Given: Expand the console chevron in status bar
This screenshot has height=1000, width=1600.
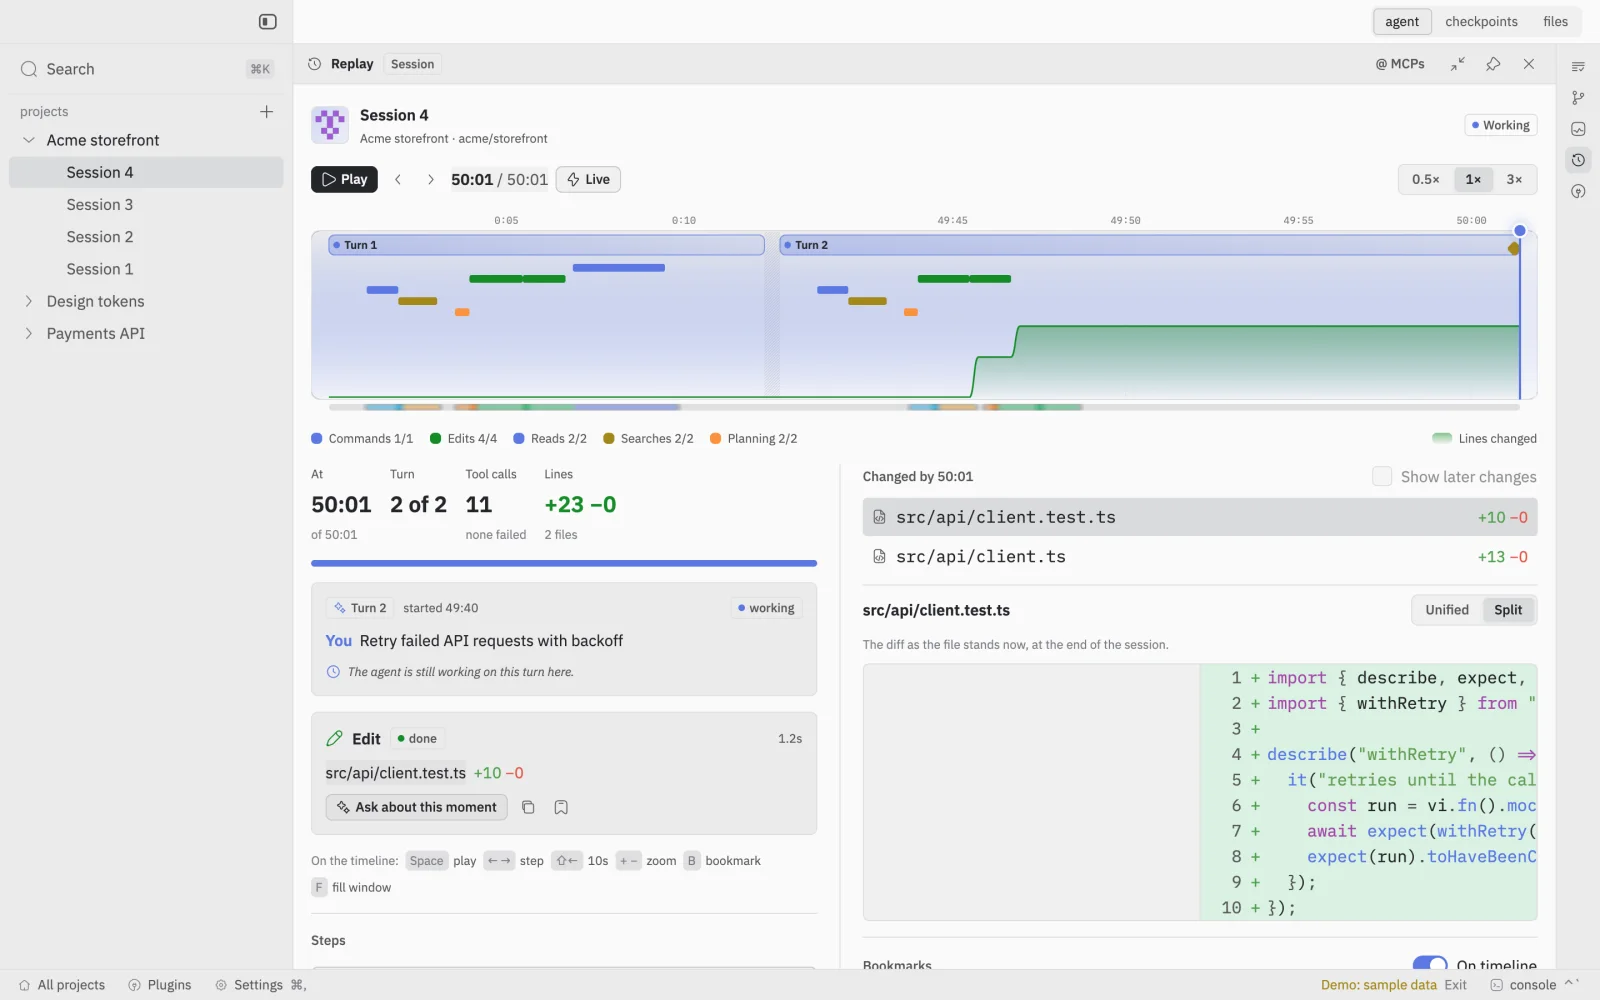Looking at the screenshot, I should point(1571,984).
